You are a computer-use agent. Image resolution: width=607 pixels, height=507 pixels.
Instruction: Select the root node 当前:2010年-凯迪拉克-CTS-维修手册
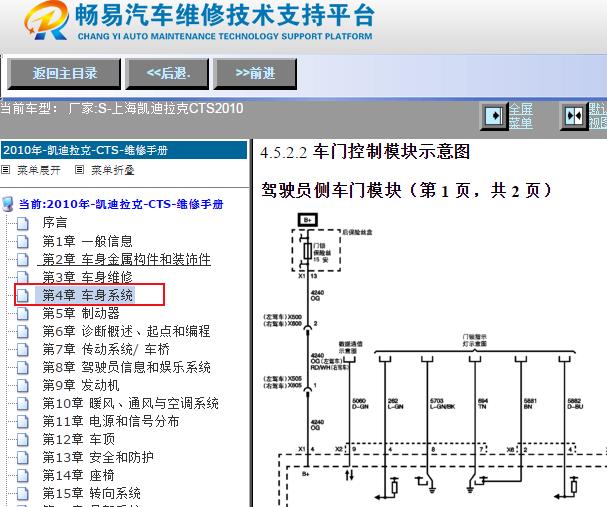click(x=121, y=204)
